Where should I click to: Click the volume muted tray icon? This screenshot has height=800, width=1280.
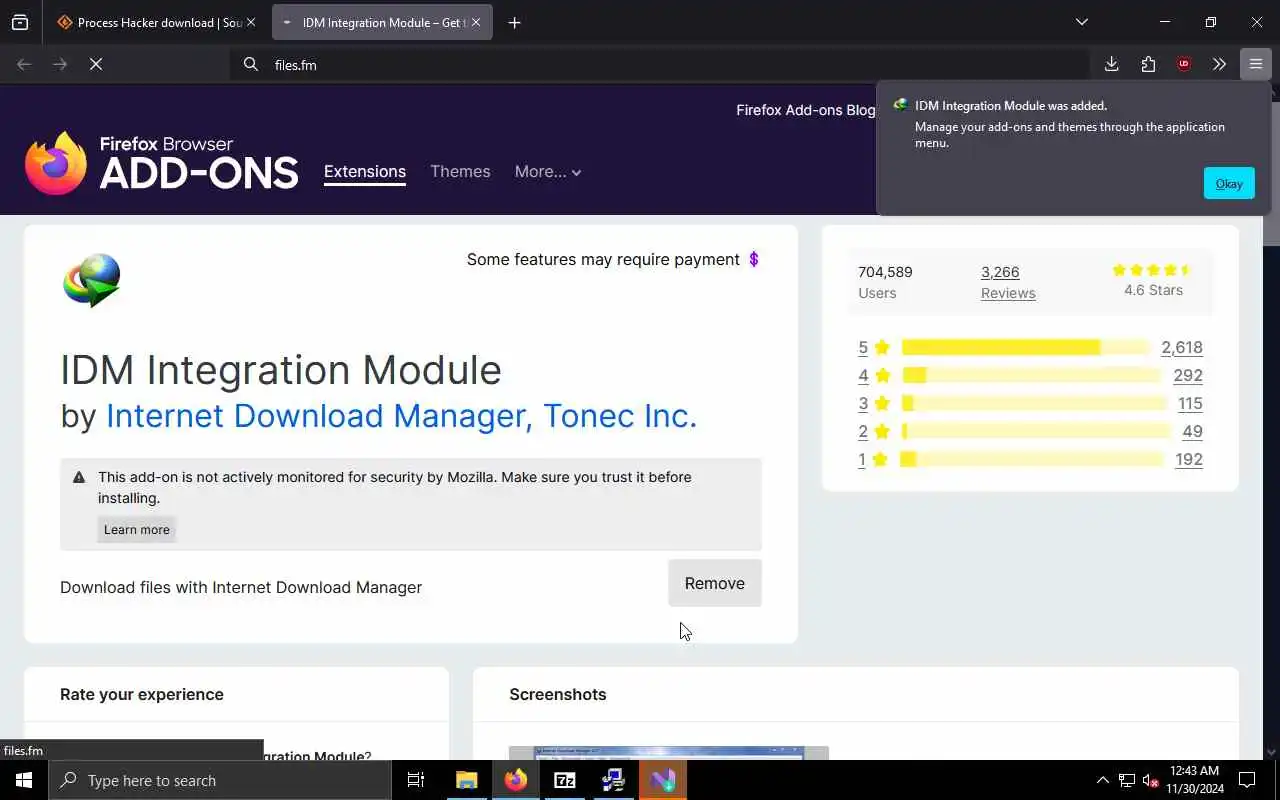(1150, 780)
